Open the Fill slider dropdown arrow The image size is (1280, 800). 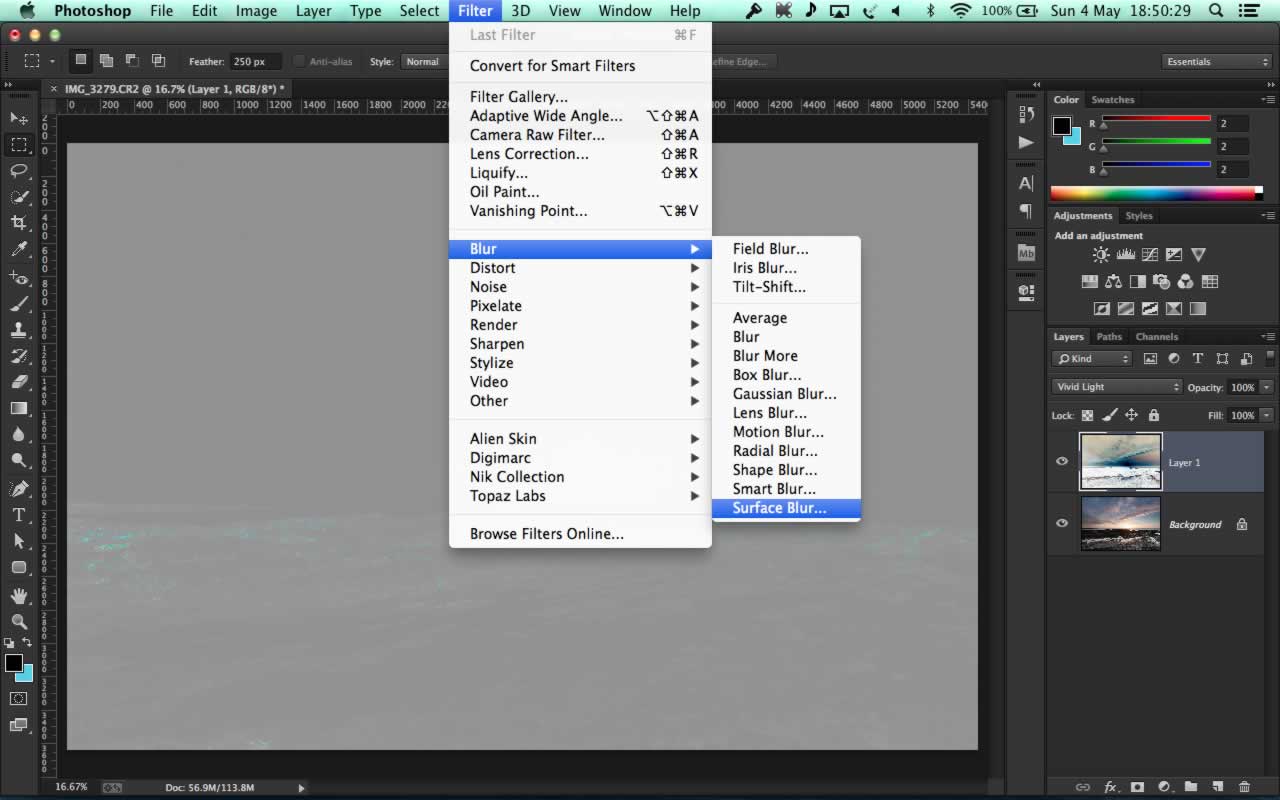point(1267,415)
